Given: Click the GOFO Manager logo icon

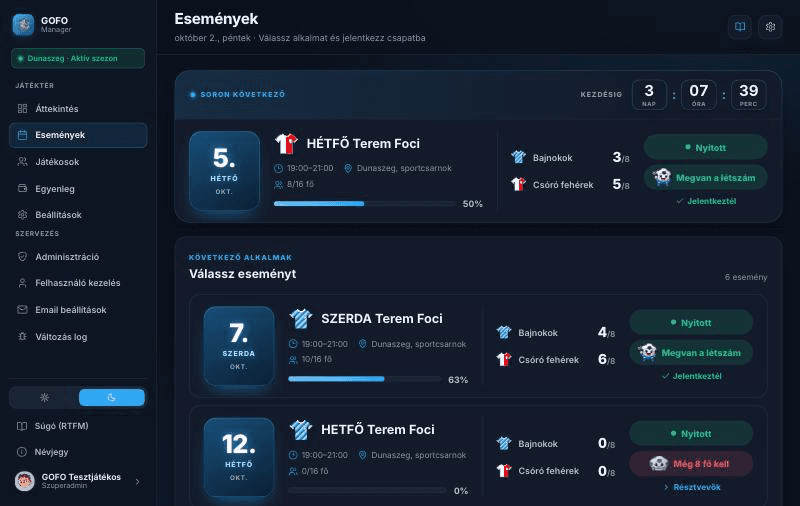Looking at the screenshot, I should coord(23,24).
